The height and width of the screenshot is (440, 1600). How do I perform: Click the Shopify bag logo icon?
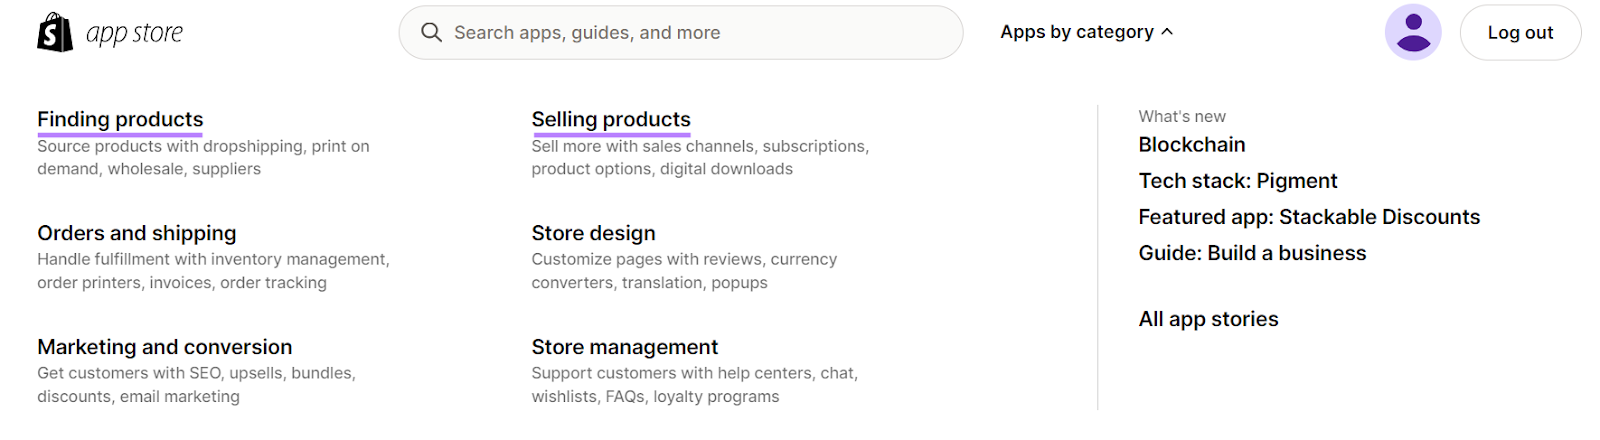click(55, 32)
